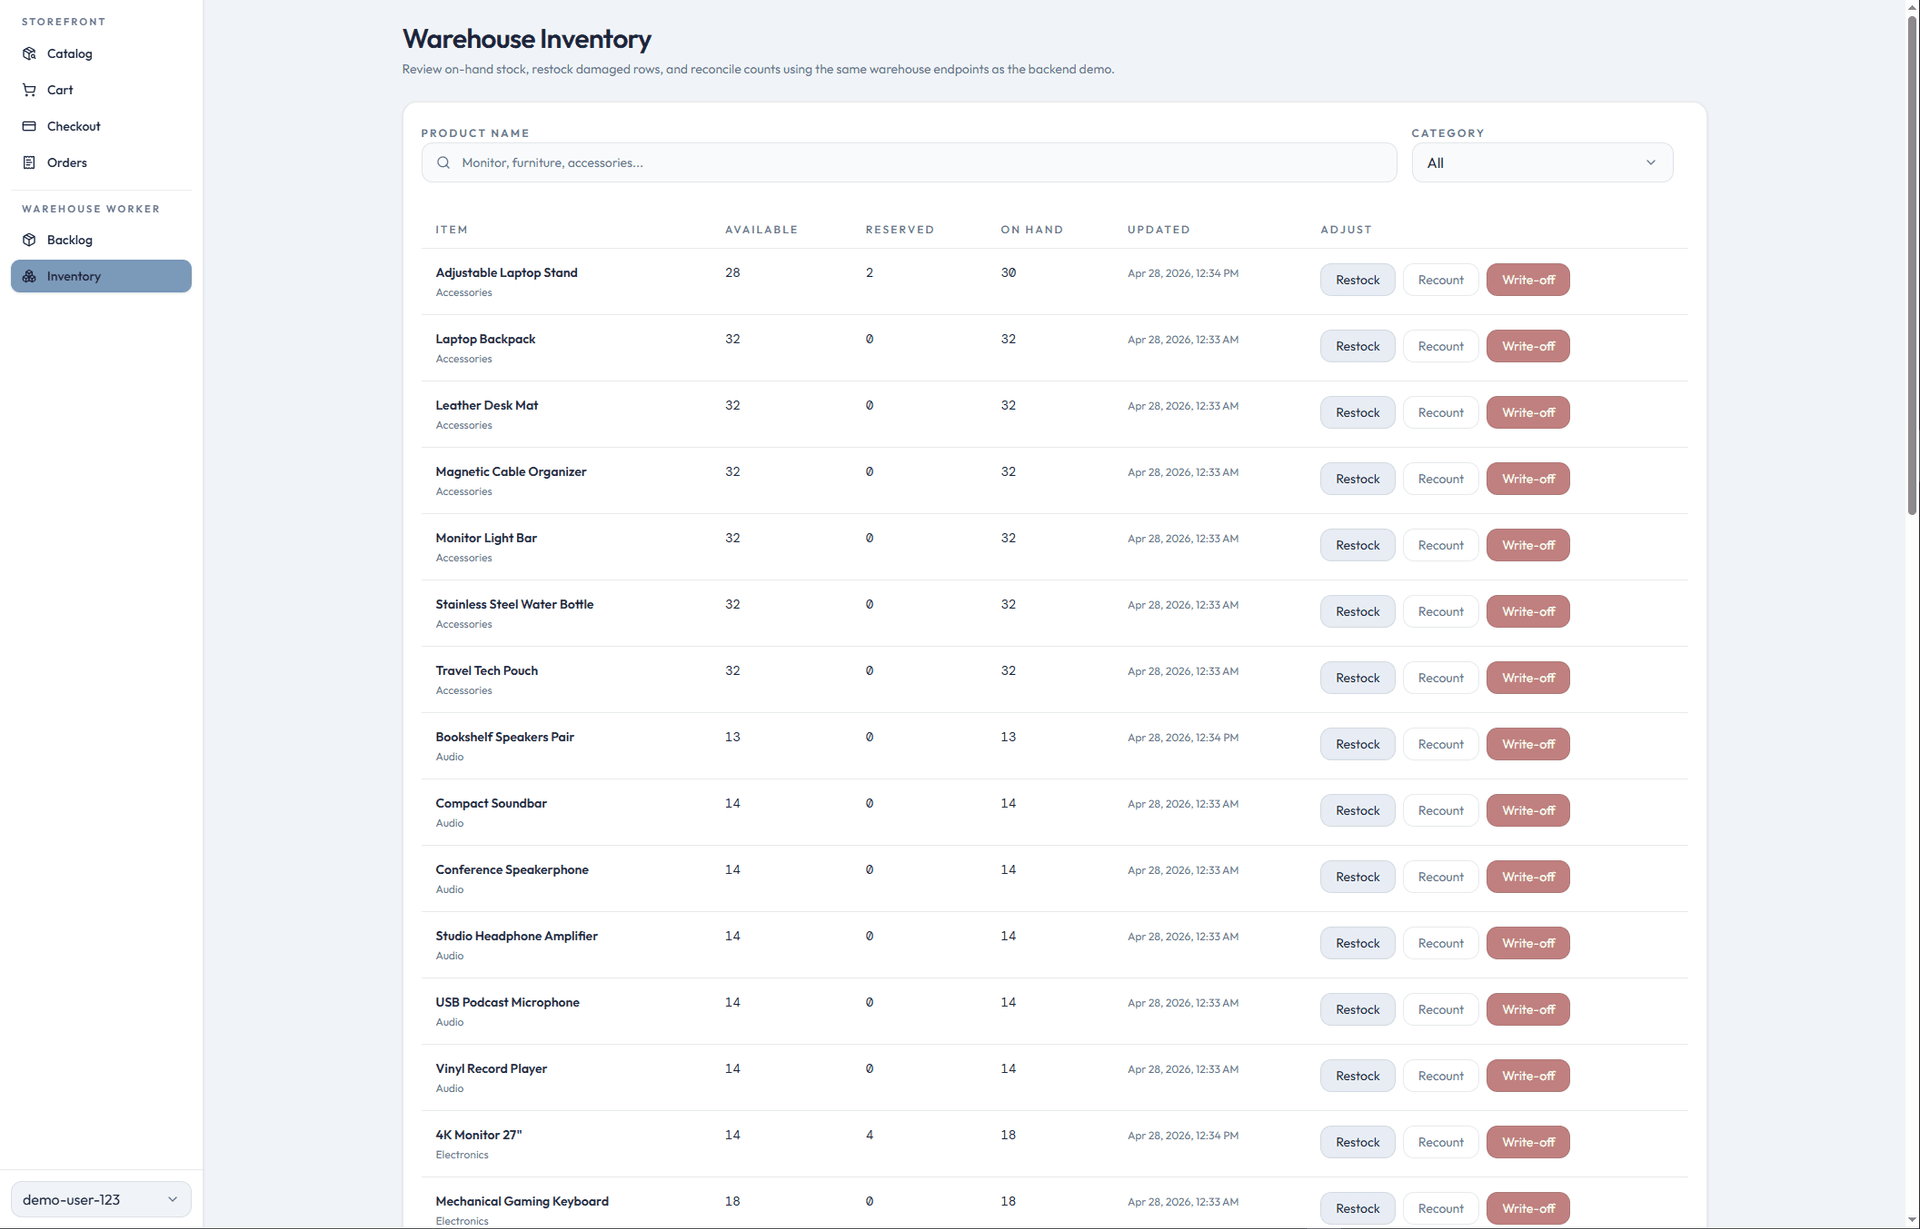Restock the 4K Monitor 27"
This screenshot has width=1920, height=1229.
click(x=1357, y=1141)
